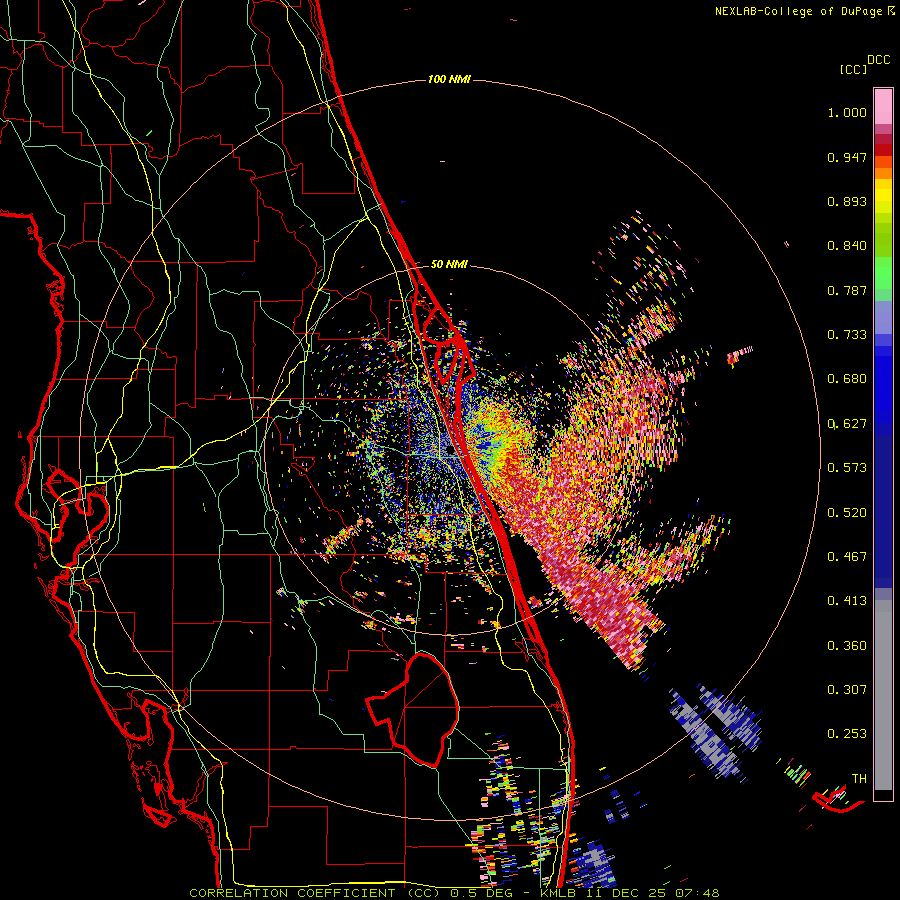Click the TH threshold label
900x900 pixels.
pos(859,779)
